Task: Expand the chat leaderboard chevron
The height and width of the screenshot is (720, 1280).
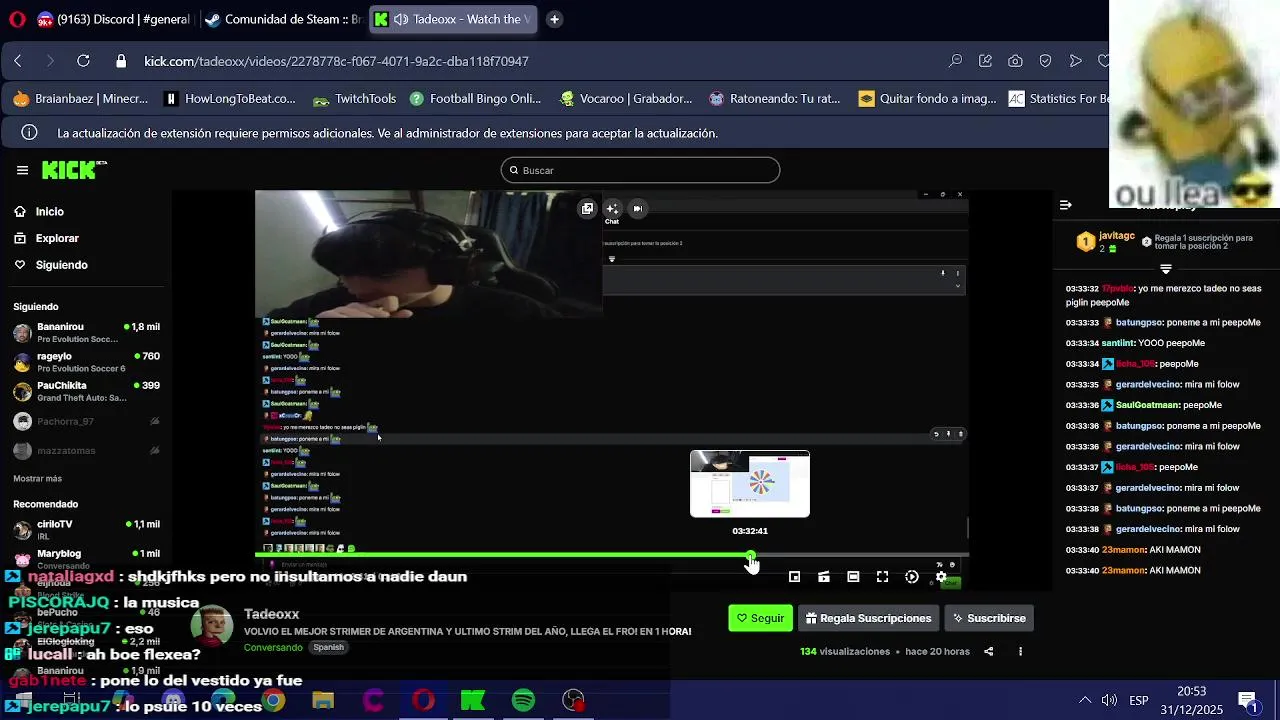Action: pos(1166,270)
